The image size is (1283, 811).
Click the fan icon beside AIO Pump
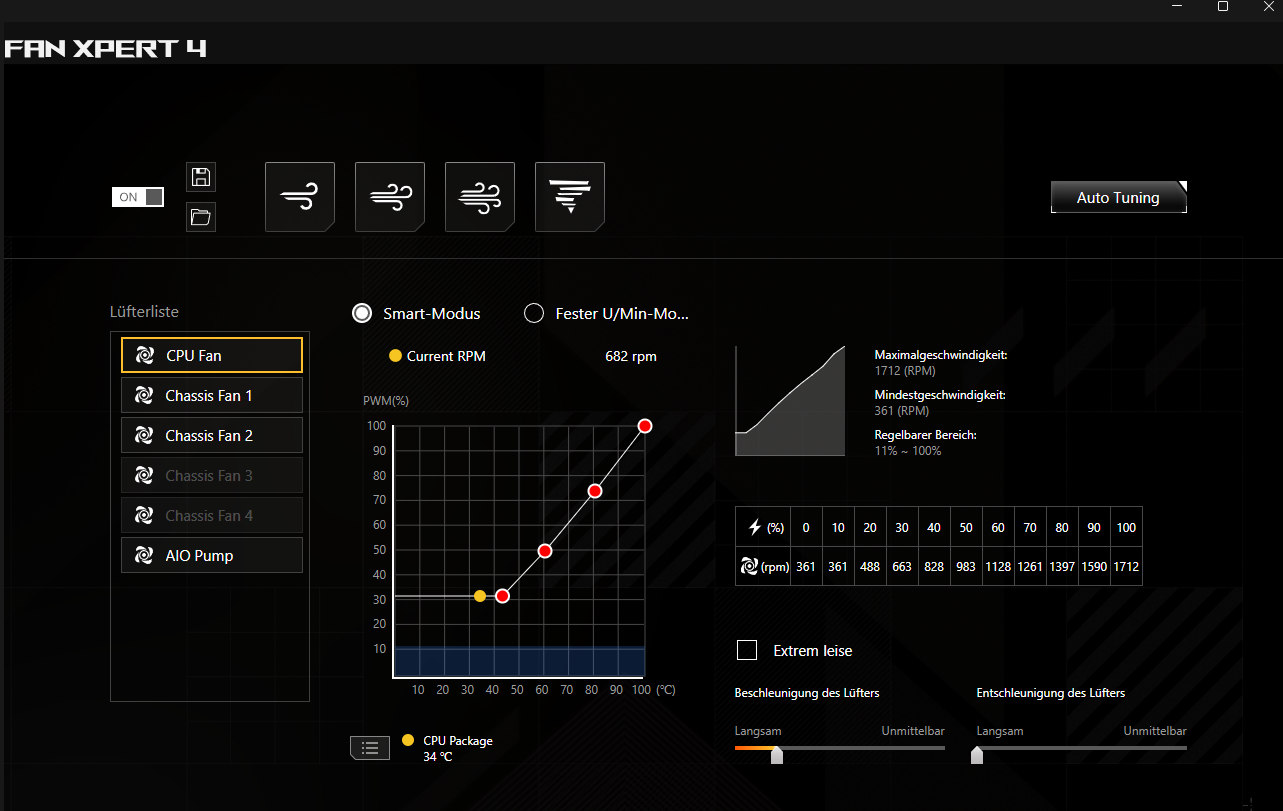click(x=142, y=554)
